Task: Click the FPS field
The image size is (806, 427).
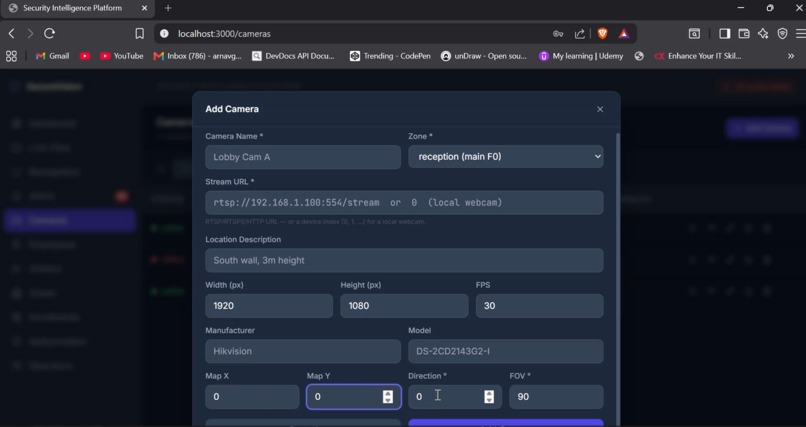Action: point(539,306)
